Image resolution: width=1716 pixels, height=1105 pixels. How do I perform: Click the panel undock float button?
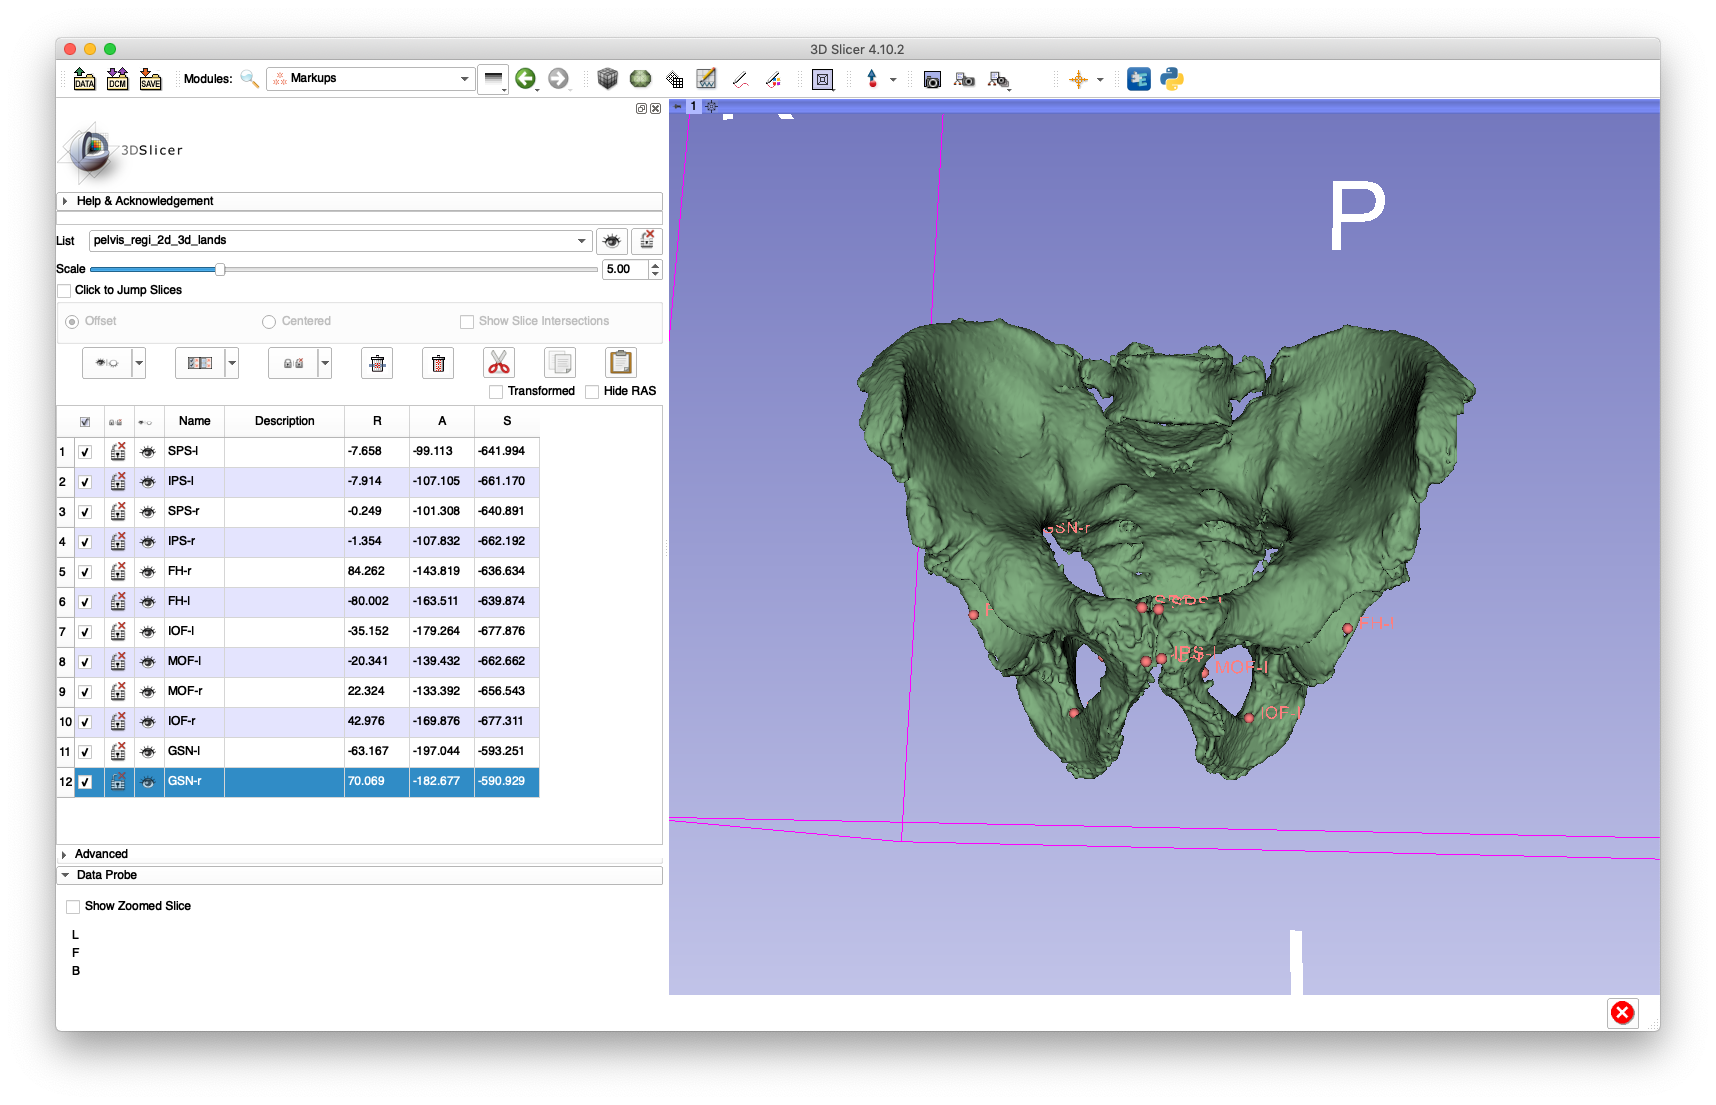pos(641,108)
